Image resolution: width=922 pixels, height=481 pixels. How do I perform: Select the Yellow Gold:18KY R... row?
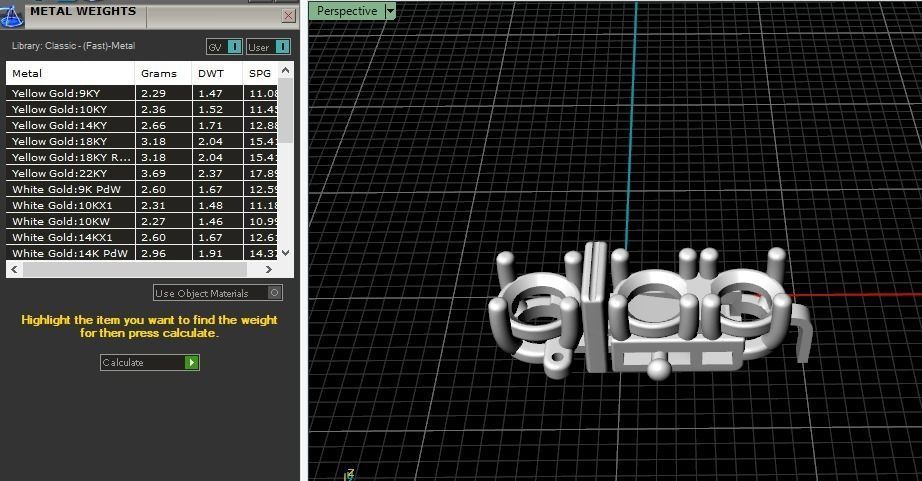[x=142, y=157]
